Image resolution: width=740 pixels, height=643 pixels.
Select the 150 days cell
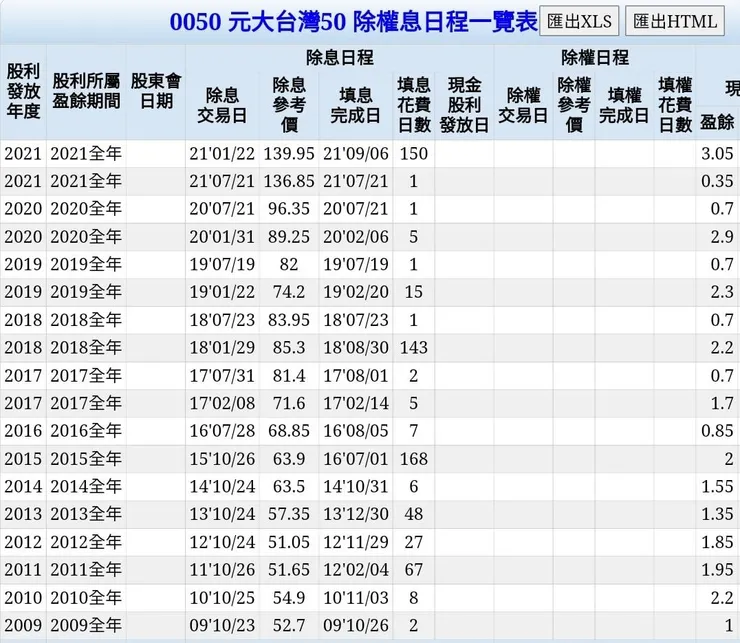[414, 154]
